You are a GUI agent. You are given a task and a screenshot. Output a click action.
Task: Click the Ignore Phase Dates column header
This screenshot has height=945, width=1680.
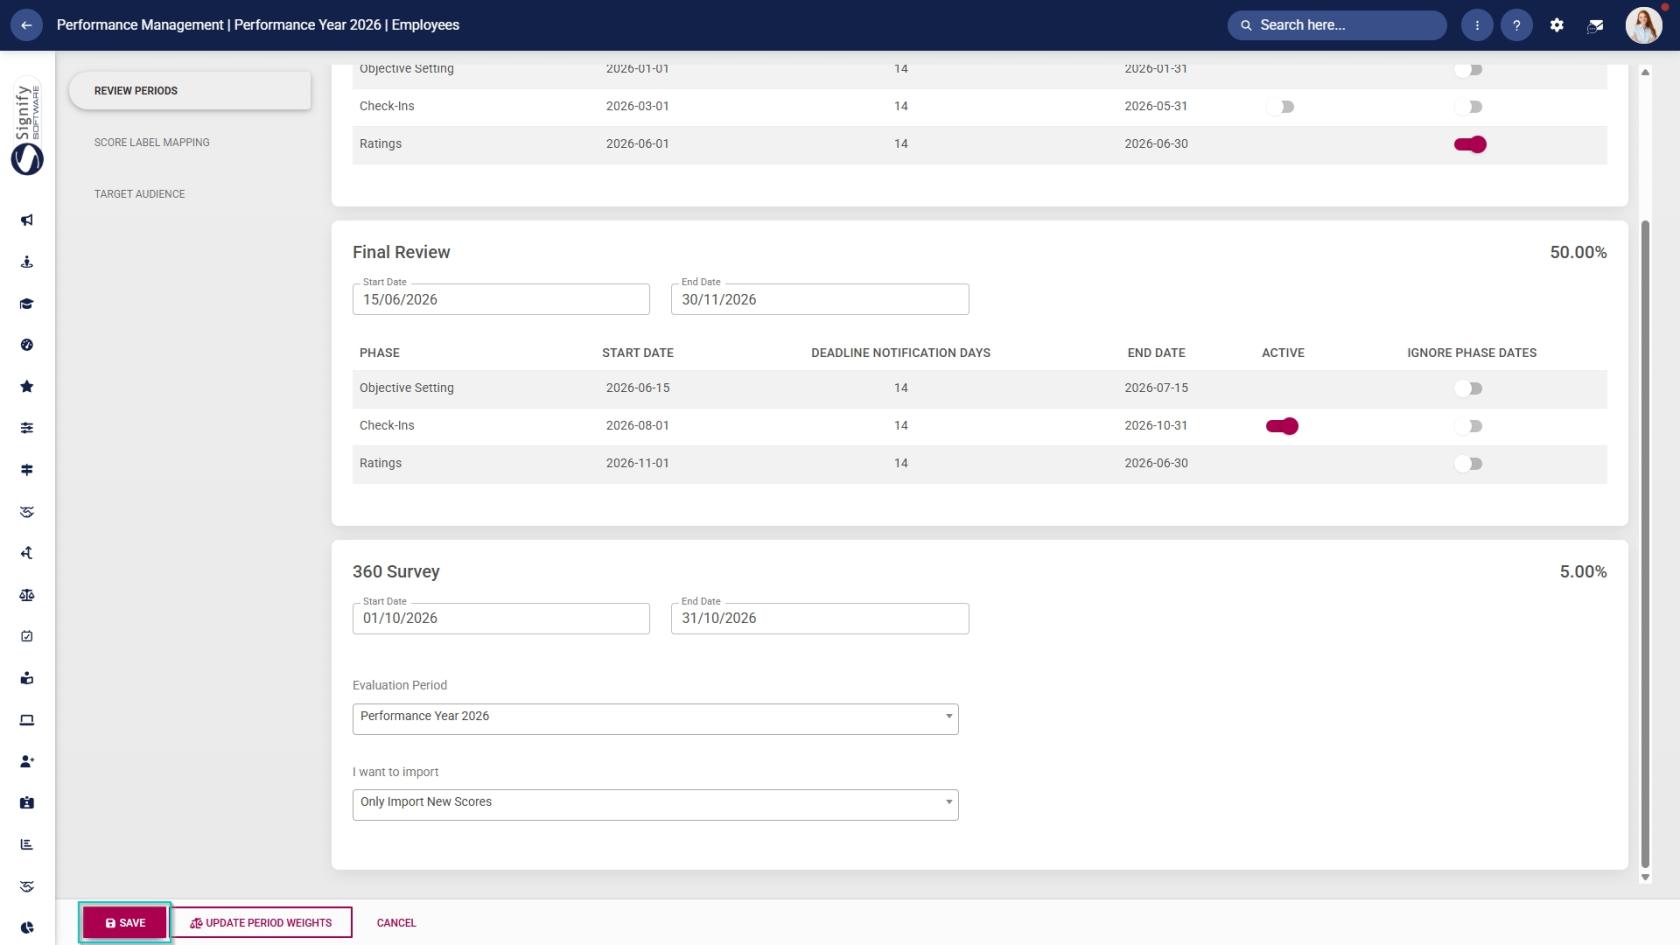pyautogui.click(x=1471, y=353)
